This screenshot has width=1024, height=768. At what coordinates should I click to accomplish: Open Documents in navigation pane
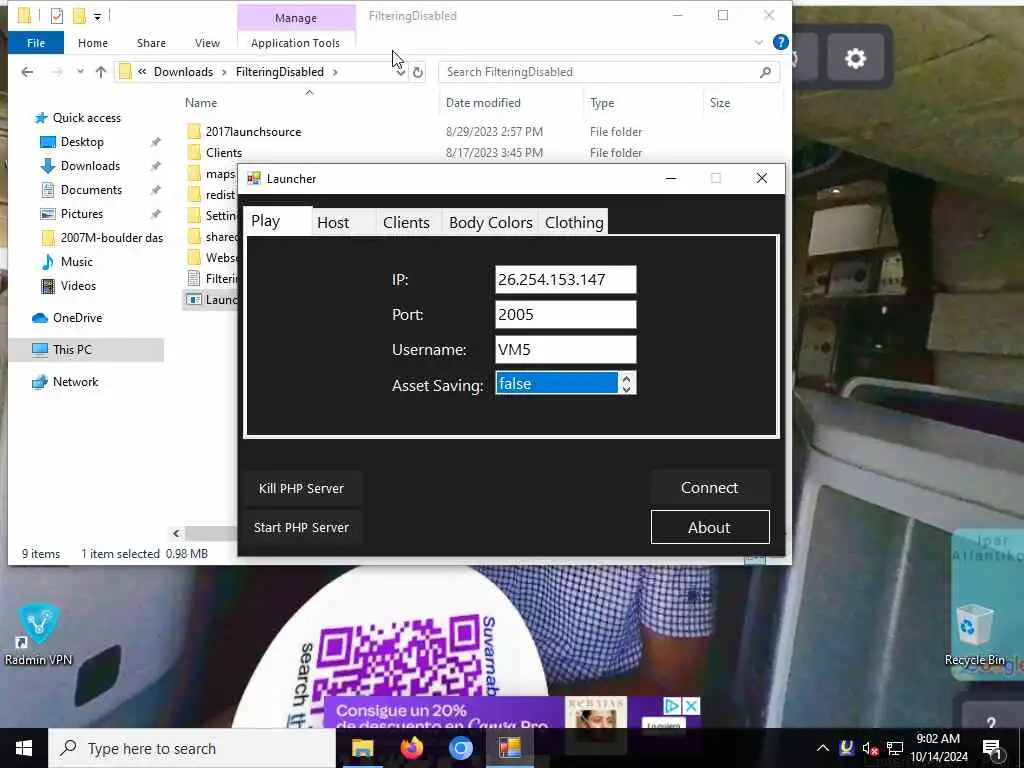[x=91, y=189]
